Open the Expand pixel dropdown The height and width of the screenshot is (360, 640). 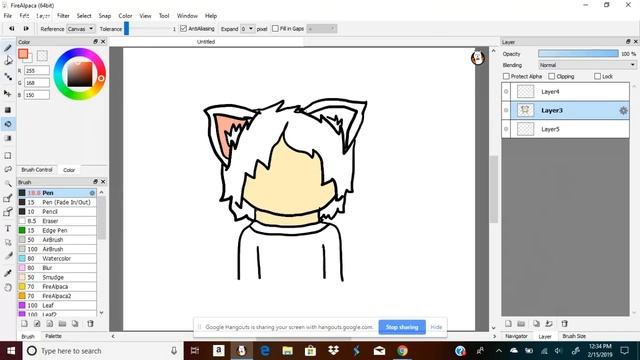(x=247, y=29)
